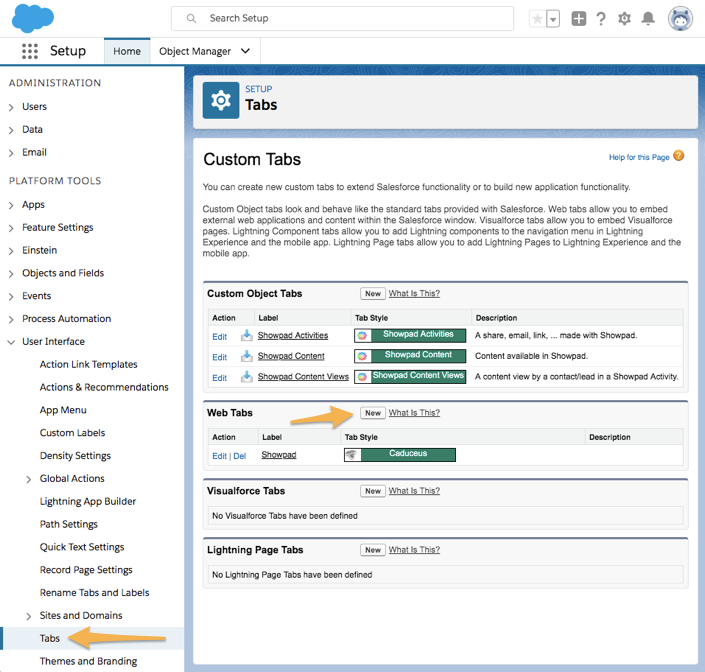
Task: Open Help for this Page link
Action: coord(639,157)
